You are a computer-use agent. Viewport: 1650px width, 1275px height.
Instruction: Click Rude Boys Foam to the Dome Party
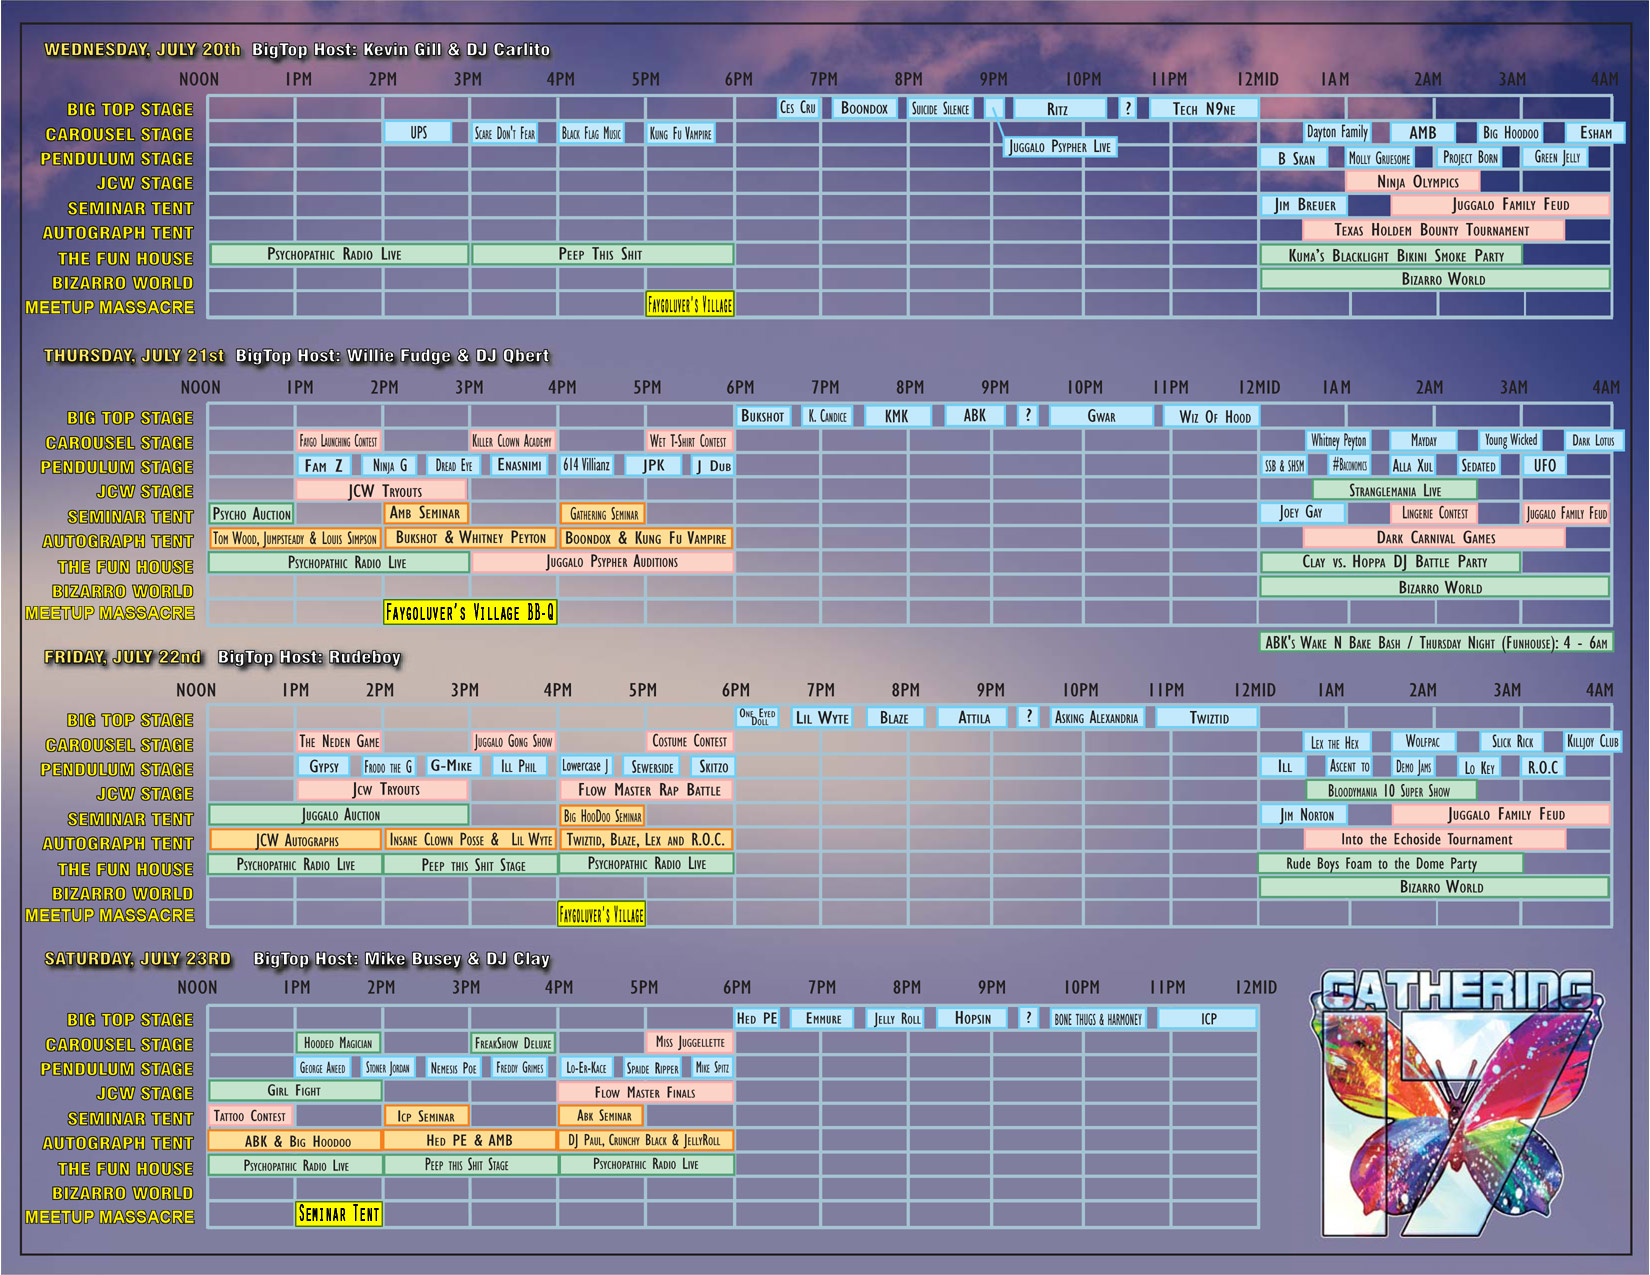[1390, 863]
